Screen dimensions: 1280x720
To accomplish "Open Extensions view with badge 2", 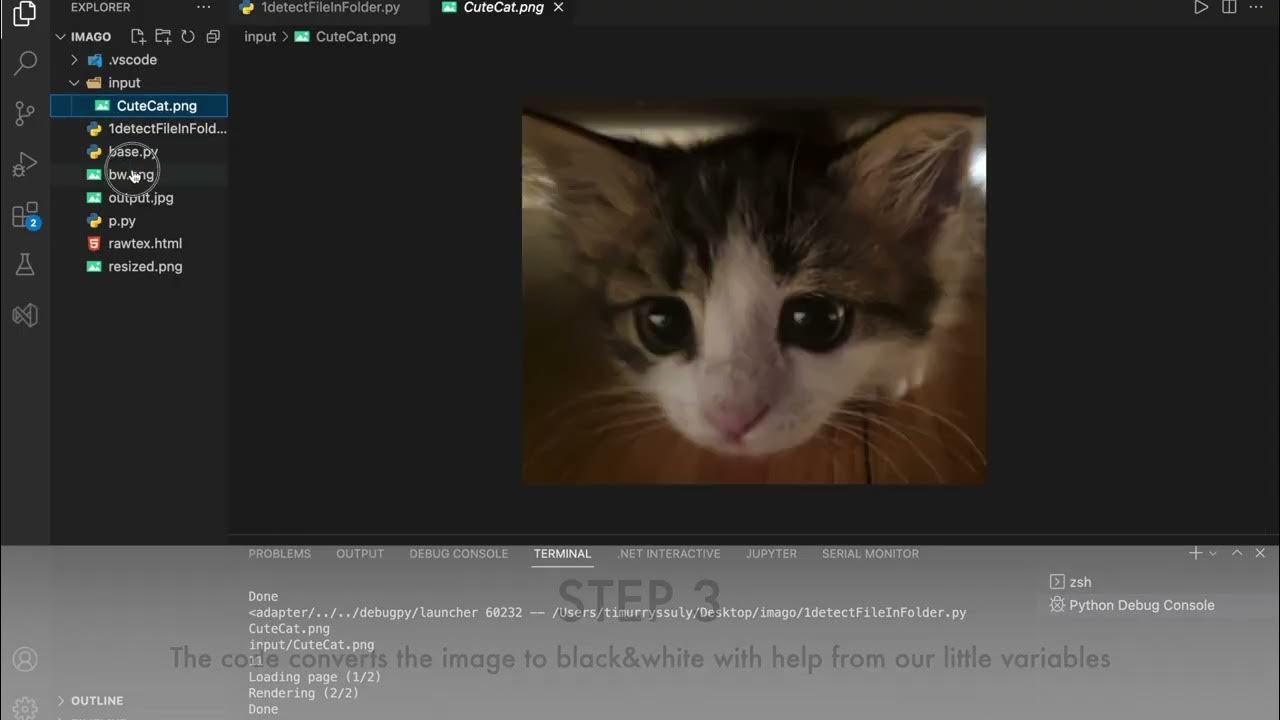I will [x=25, y=215].
